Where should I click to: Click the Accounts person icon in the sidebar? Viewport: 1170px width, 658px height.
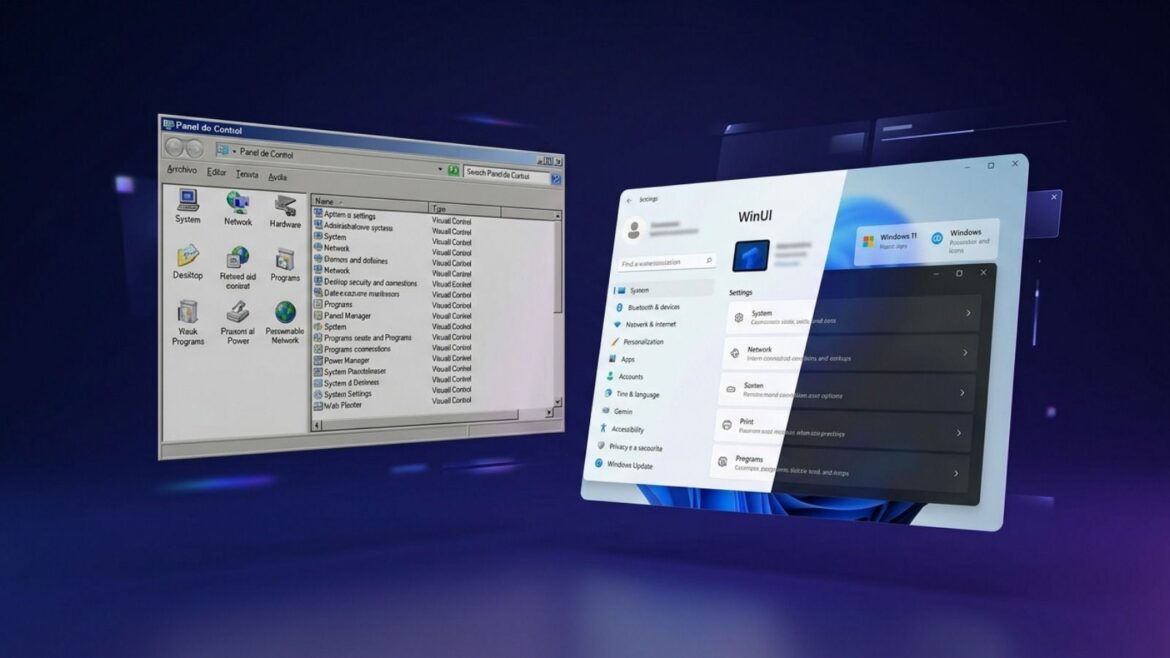coord(610,376)
